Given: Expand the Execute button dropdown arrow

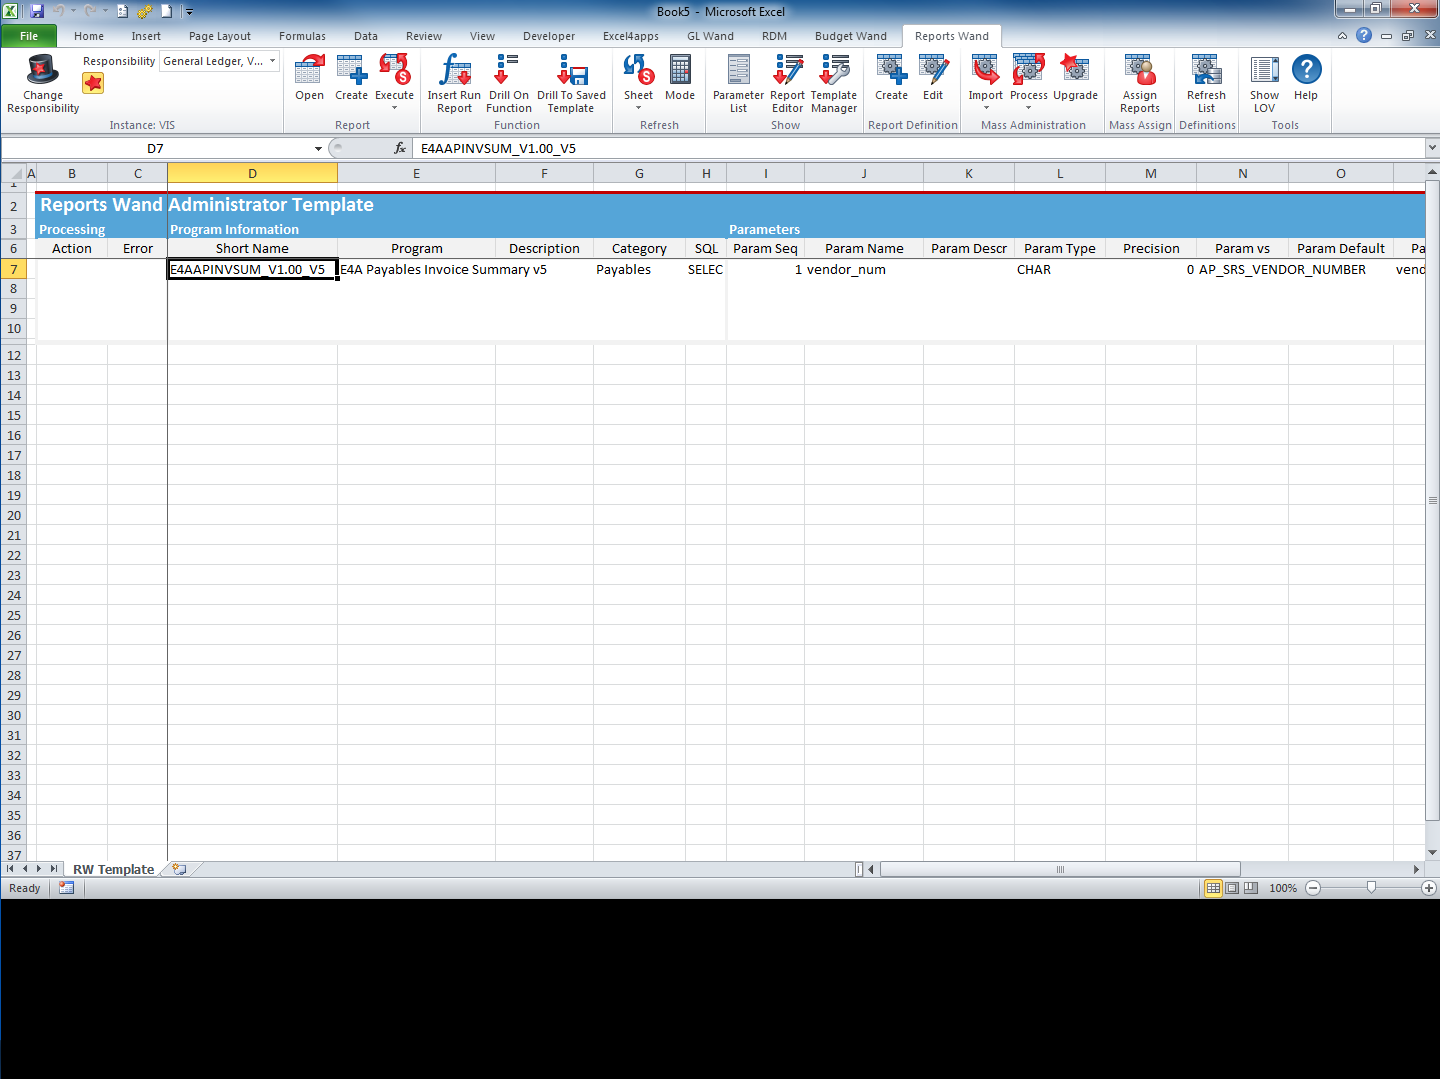Looking at the screenshot, I should coord(394,108).
